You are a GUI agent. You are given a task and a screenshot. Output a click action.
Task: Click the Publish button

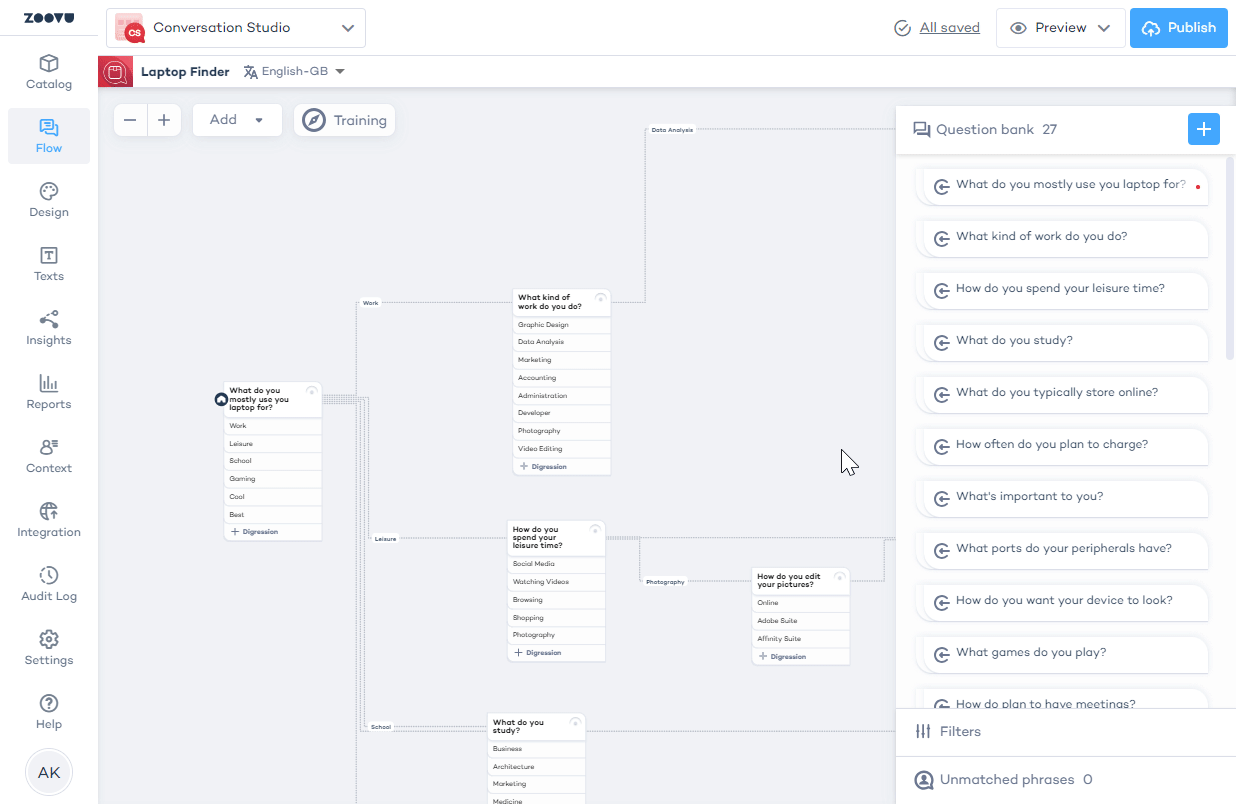pyautogui.click(x=1178, y=28)
